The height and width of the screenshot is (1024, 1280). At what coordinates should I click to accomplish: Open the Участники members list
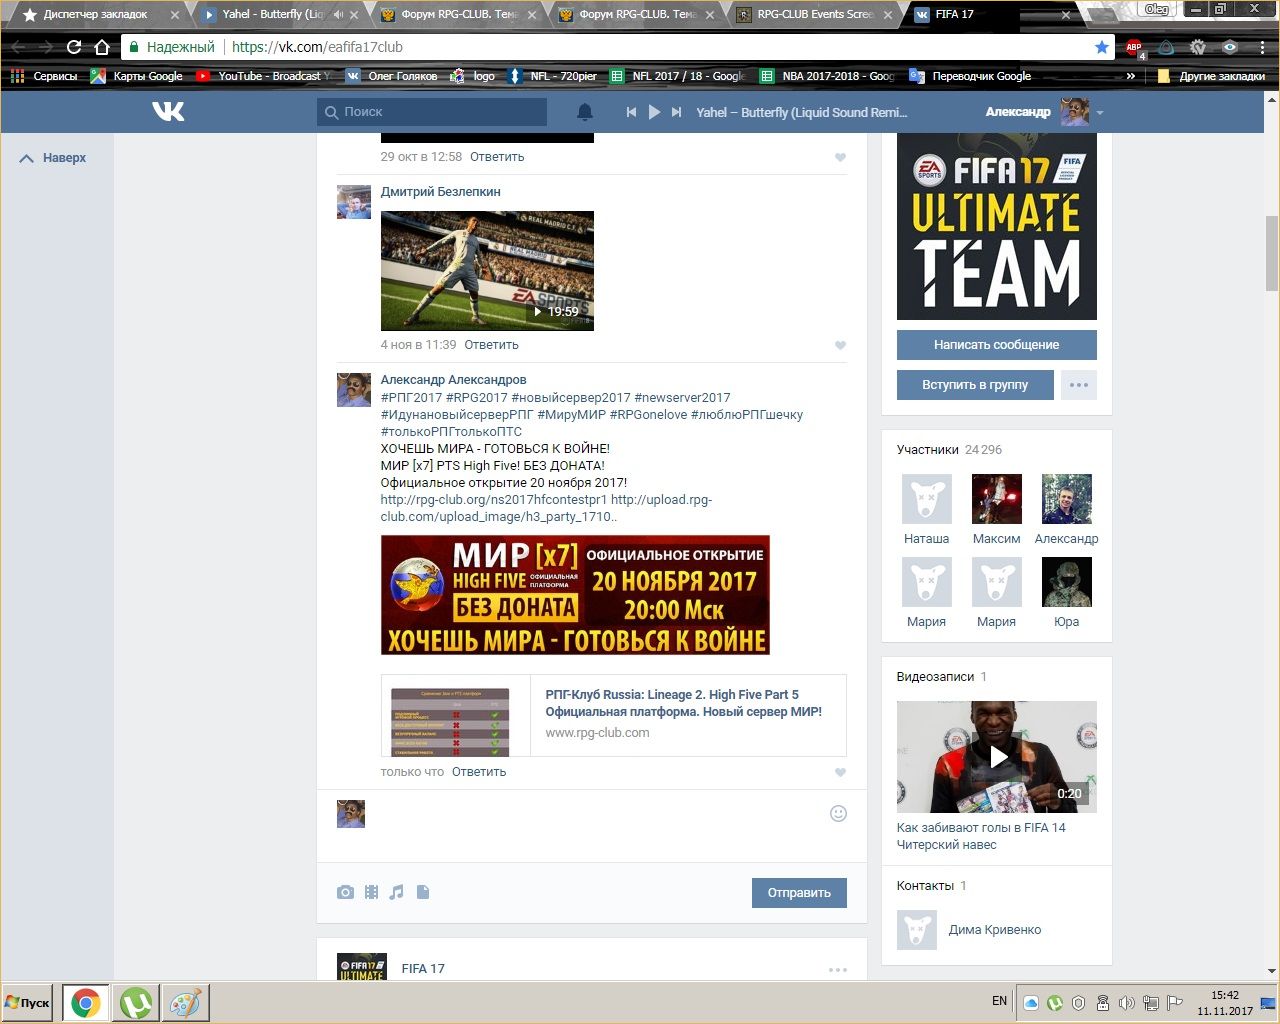click(949, 450)
